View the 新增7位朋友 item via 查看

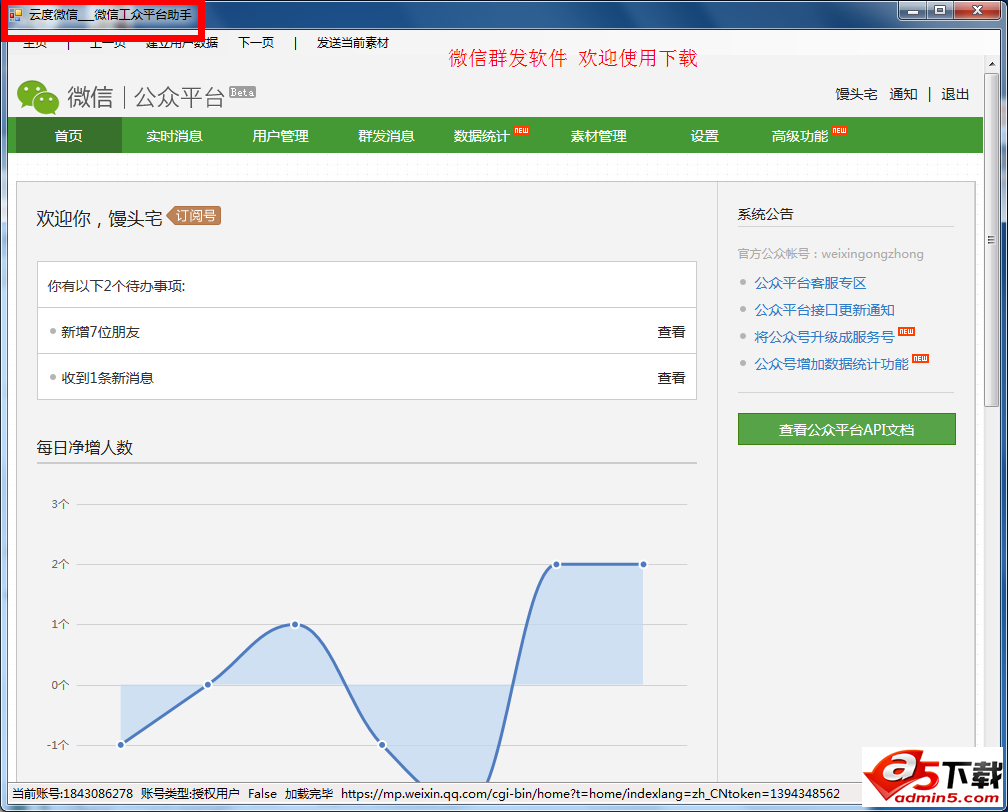point(671,332)
